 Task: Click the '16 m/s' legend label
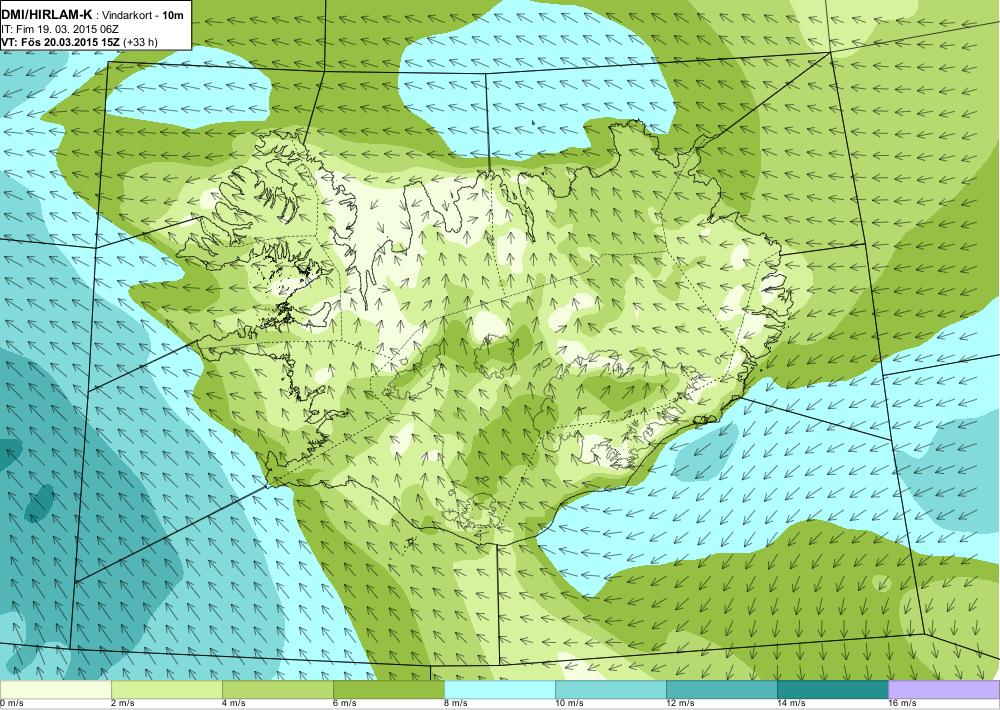(902, 704)
